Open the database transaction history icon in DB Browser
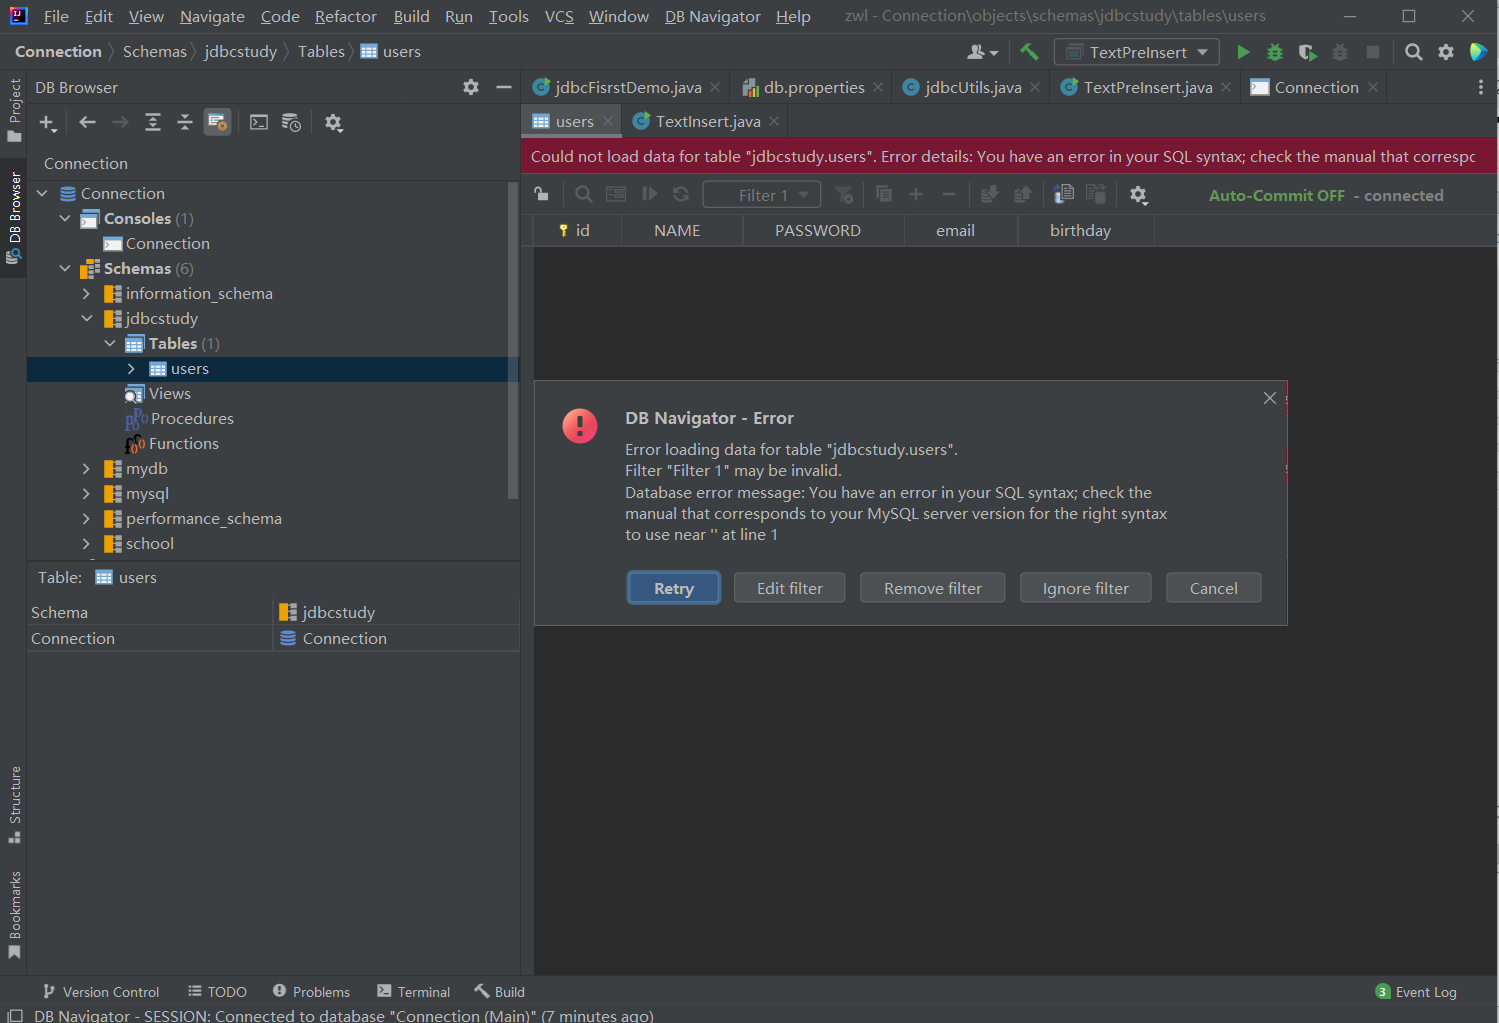This screenshot has height=1023, width=1499. [x=291, y=122]
